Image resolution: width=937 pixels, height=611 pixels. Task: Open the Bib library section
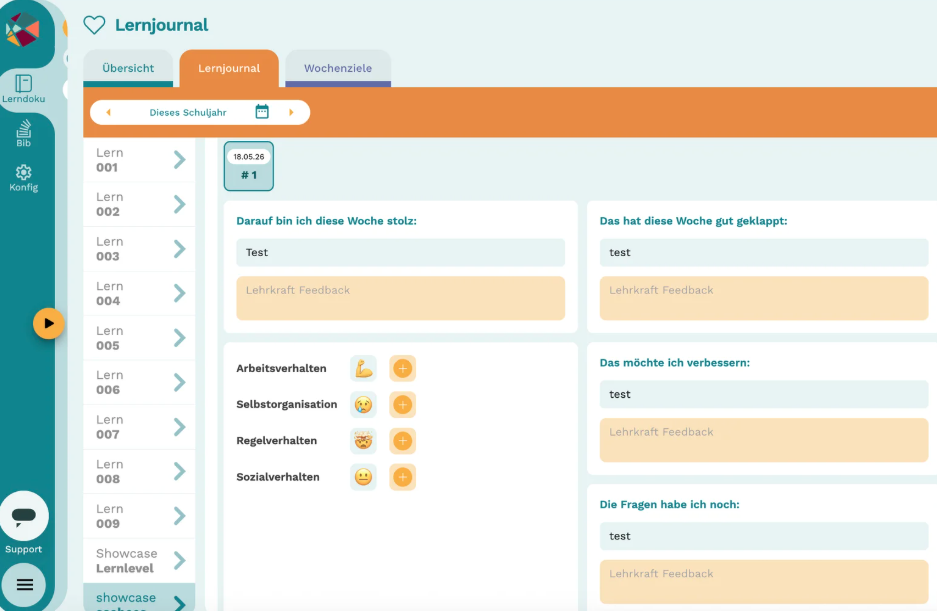pos(23,133)
